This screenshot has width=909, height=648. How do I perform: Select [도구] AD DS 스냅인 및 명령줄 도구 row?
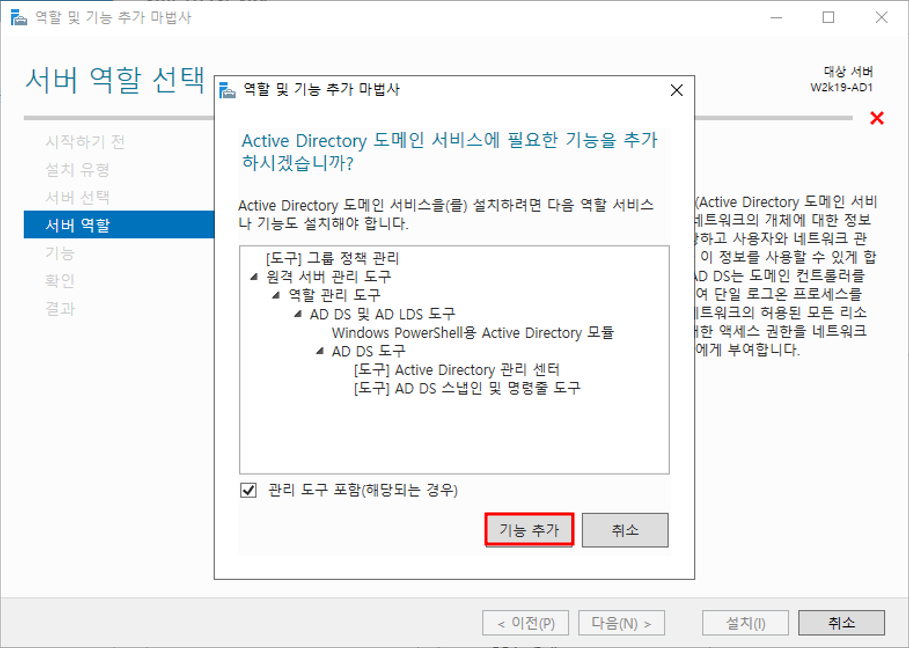click(467, 388)
